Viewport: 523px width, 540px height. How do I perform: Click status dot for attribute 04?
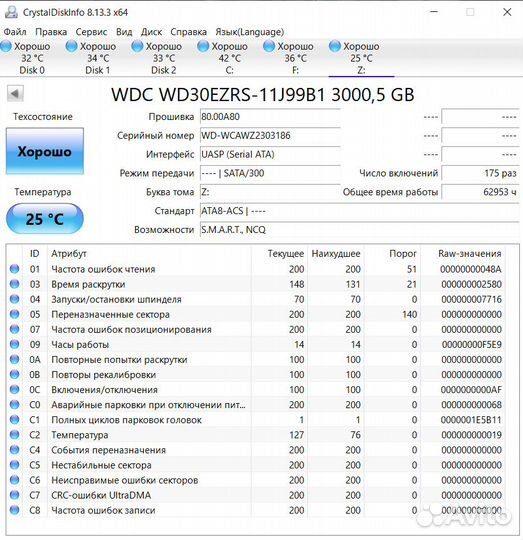[x=14, y=299]
